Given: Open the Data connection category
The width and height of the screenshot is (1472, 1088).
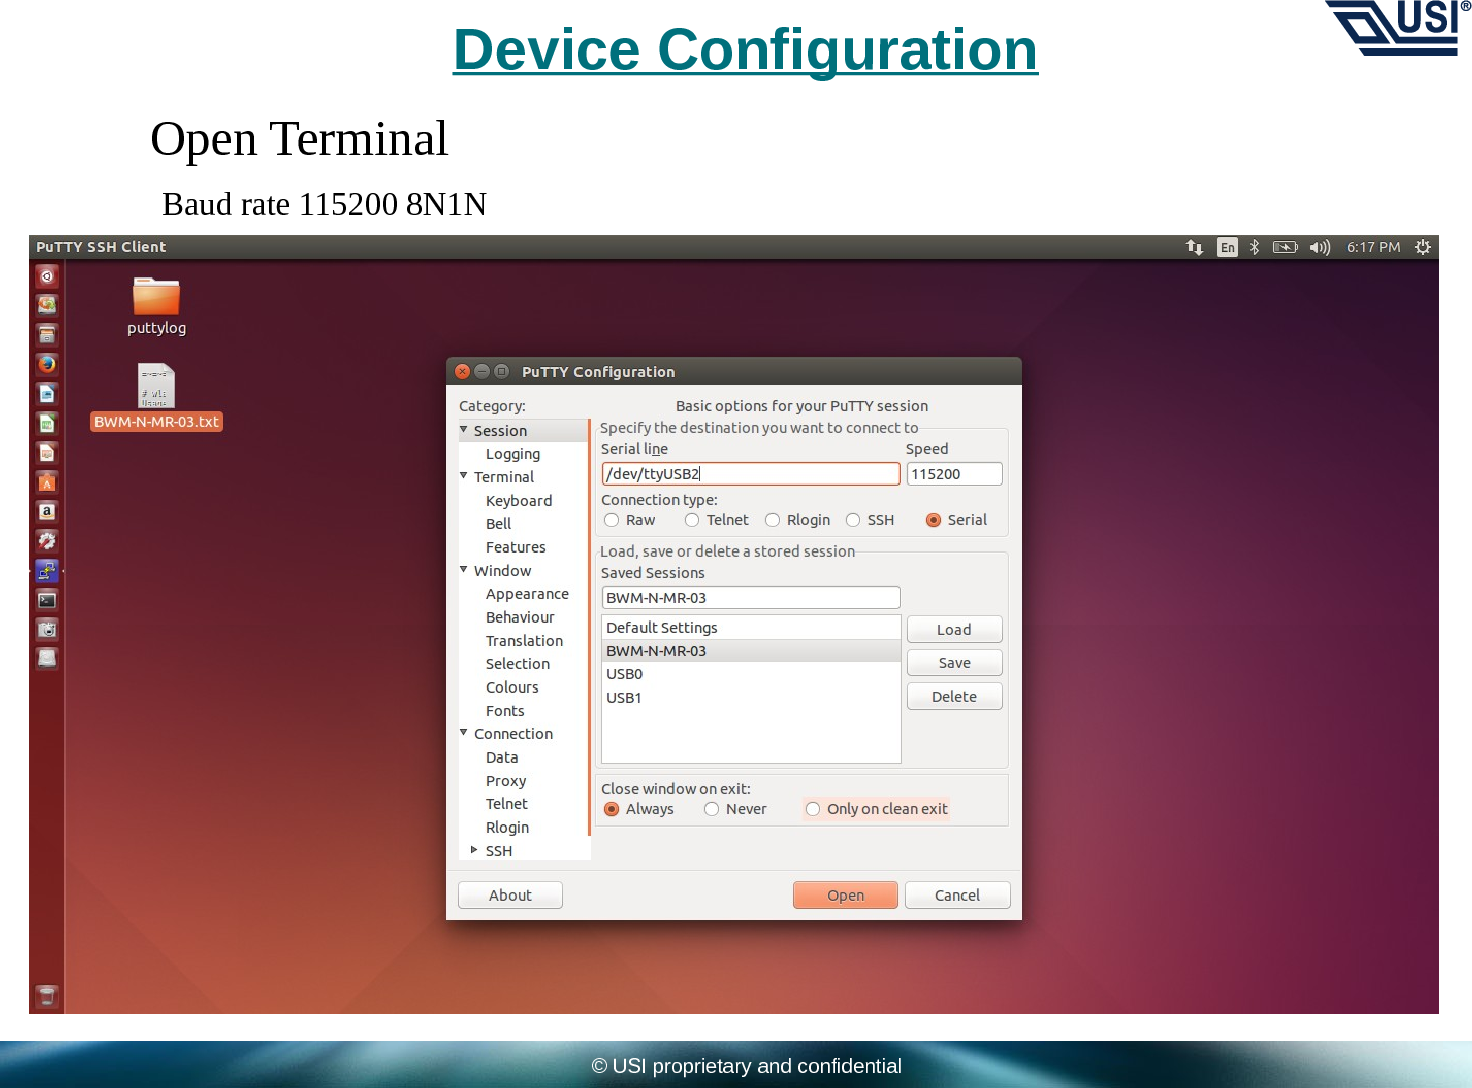Looking at the screenshot, I should point(502,758).
